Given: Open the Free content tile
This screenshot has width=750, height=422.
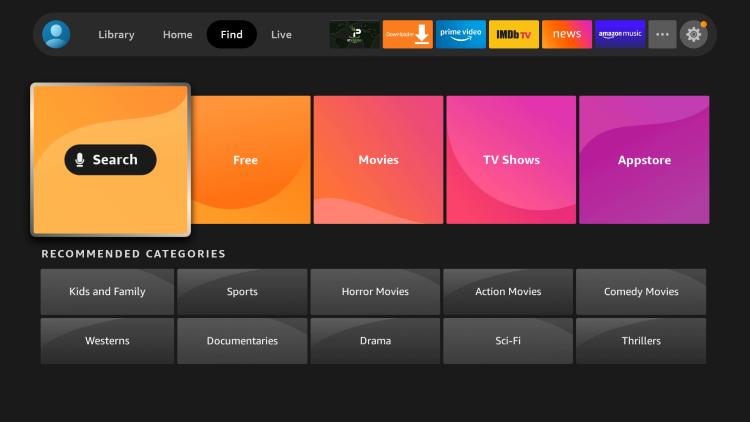Looking at the screenshot, I should 251,160.
